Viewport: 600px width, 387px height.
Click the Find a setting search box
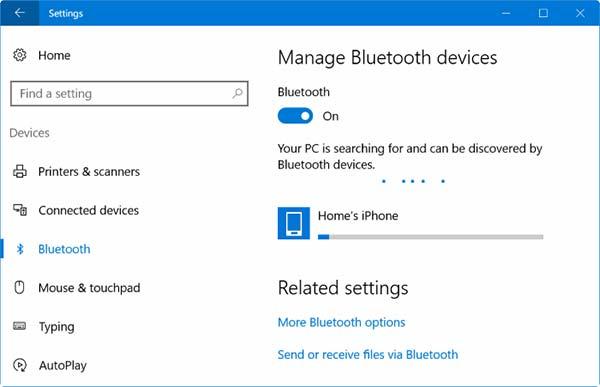(129, 93)
